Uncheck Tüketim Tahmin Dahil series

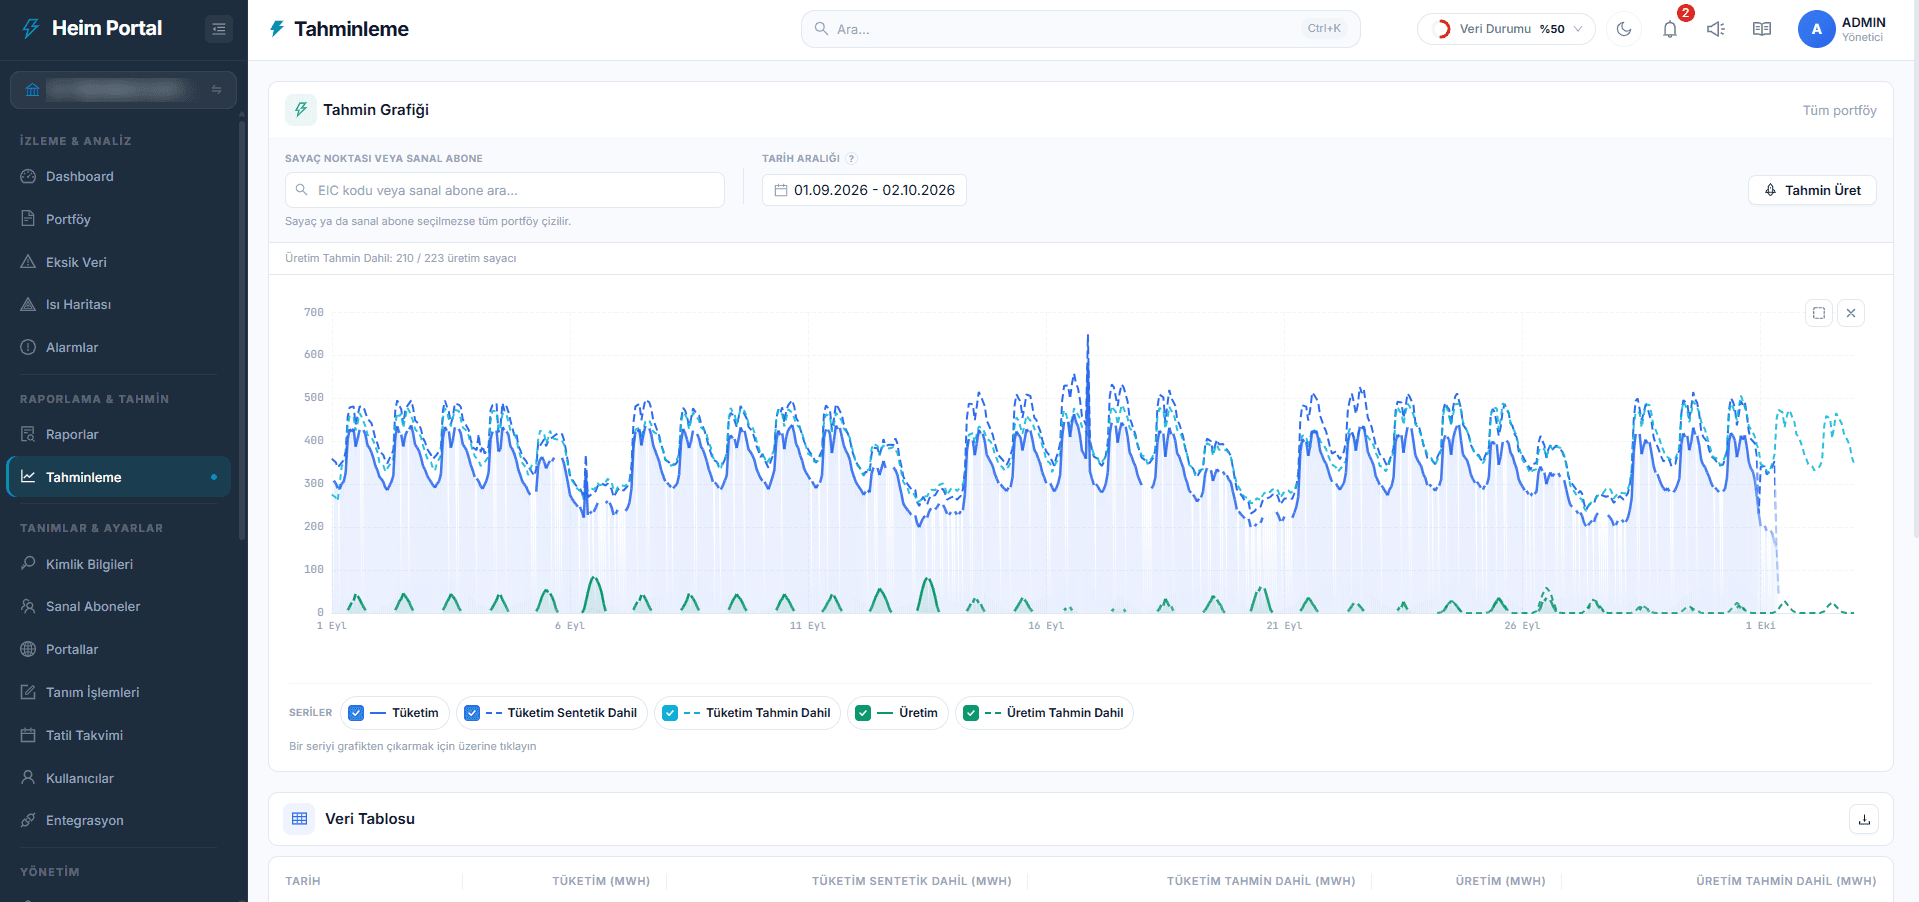click(670, 713)
